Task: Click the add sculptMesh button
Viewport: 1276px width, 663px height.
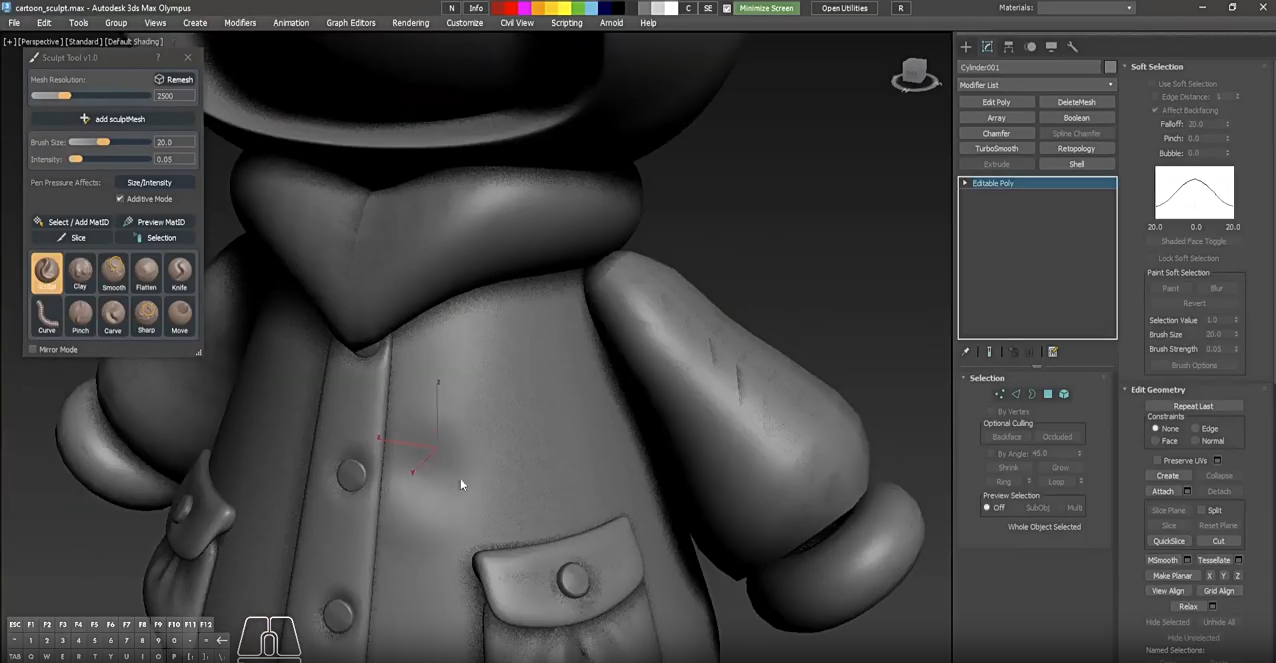Action: [113, 119]
